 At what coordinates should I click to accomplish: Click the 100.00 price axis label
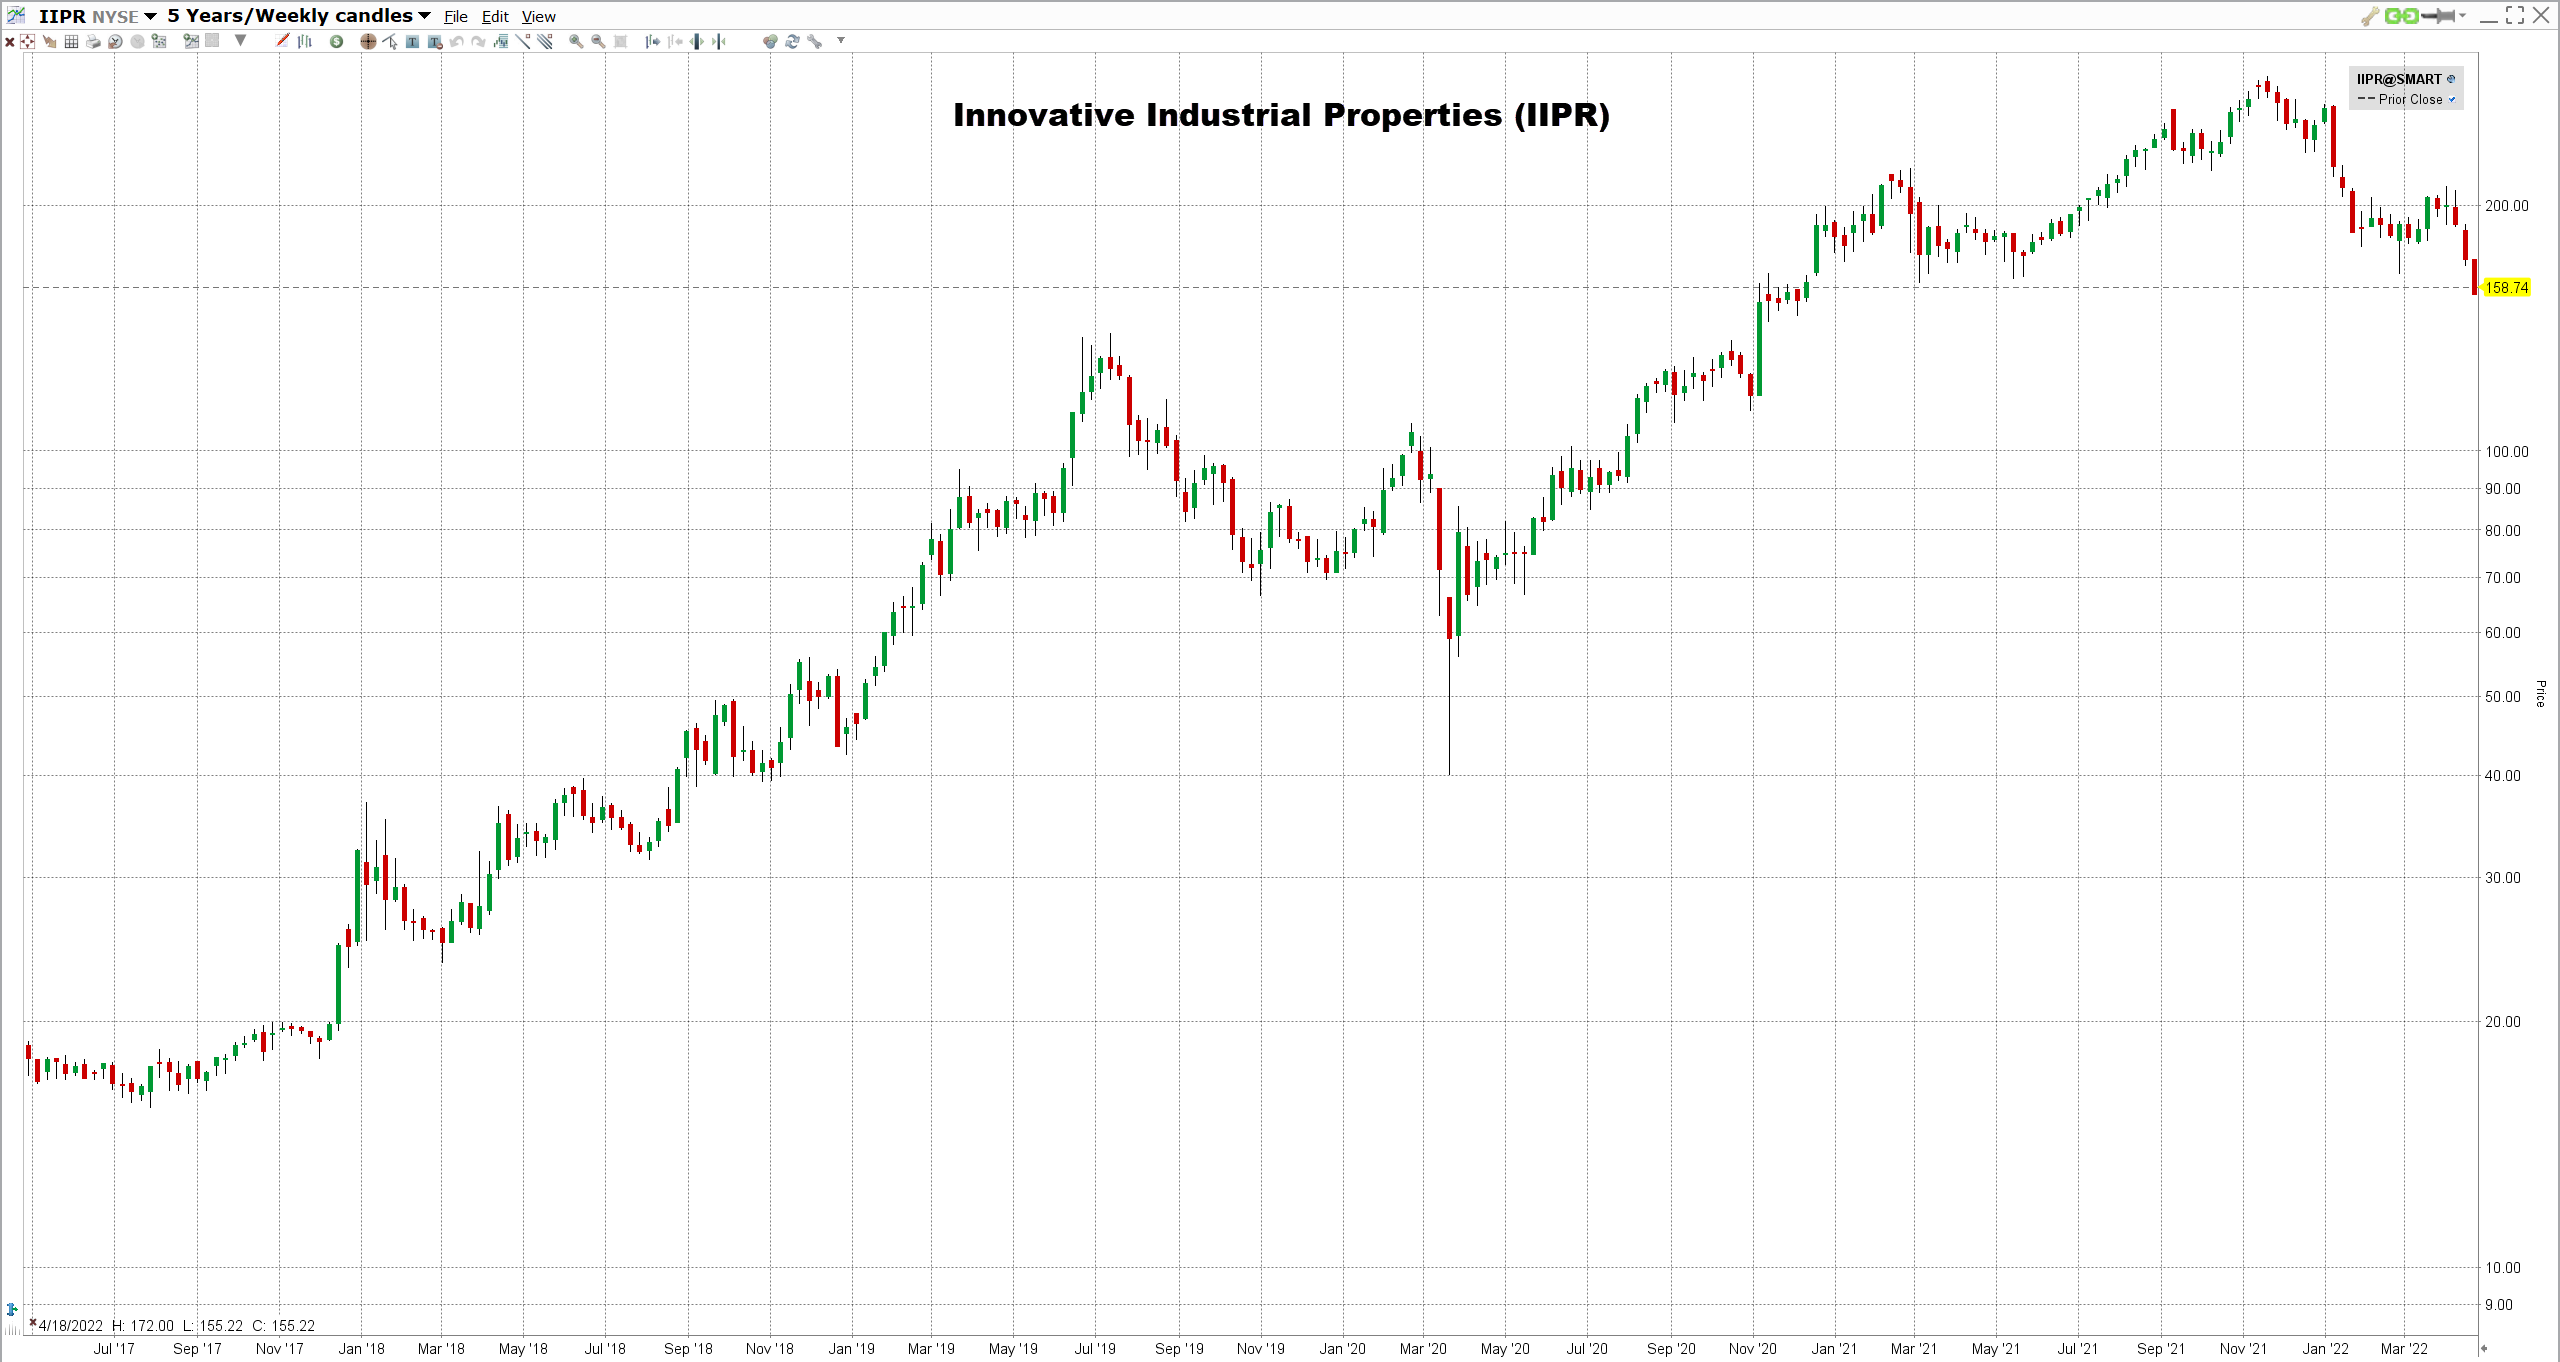tap(2506, 451)
